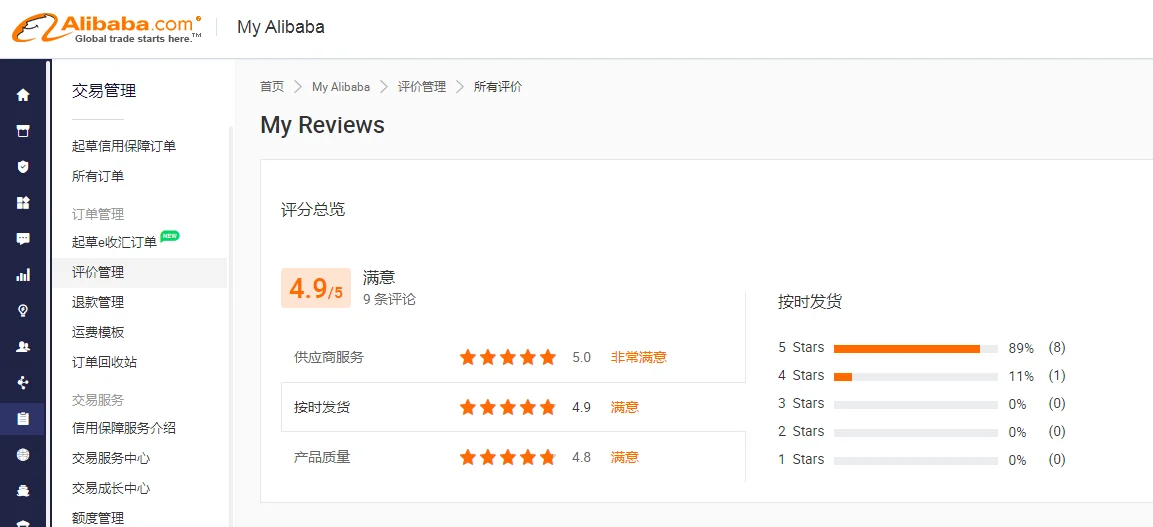Go to 运费模板 in the side menu

click(x=98, y=332)
